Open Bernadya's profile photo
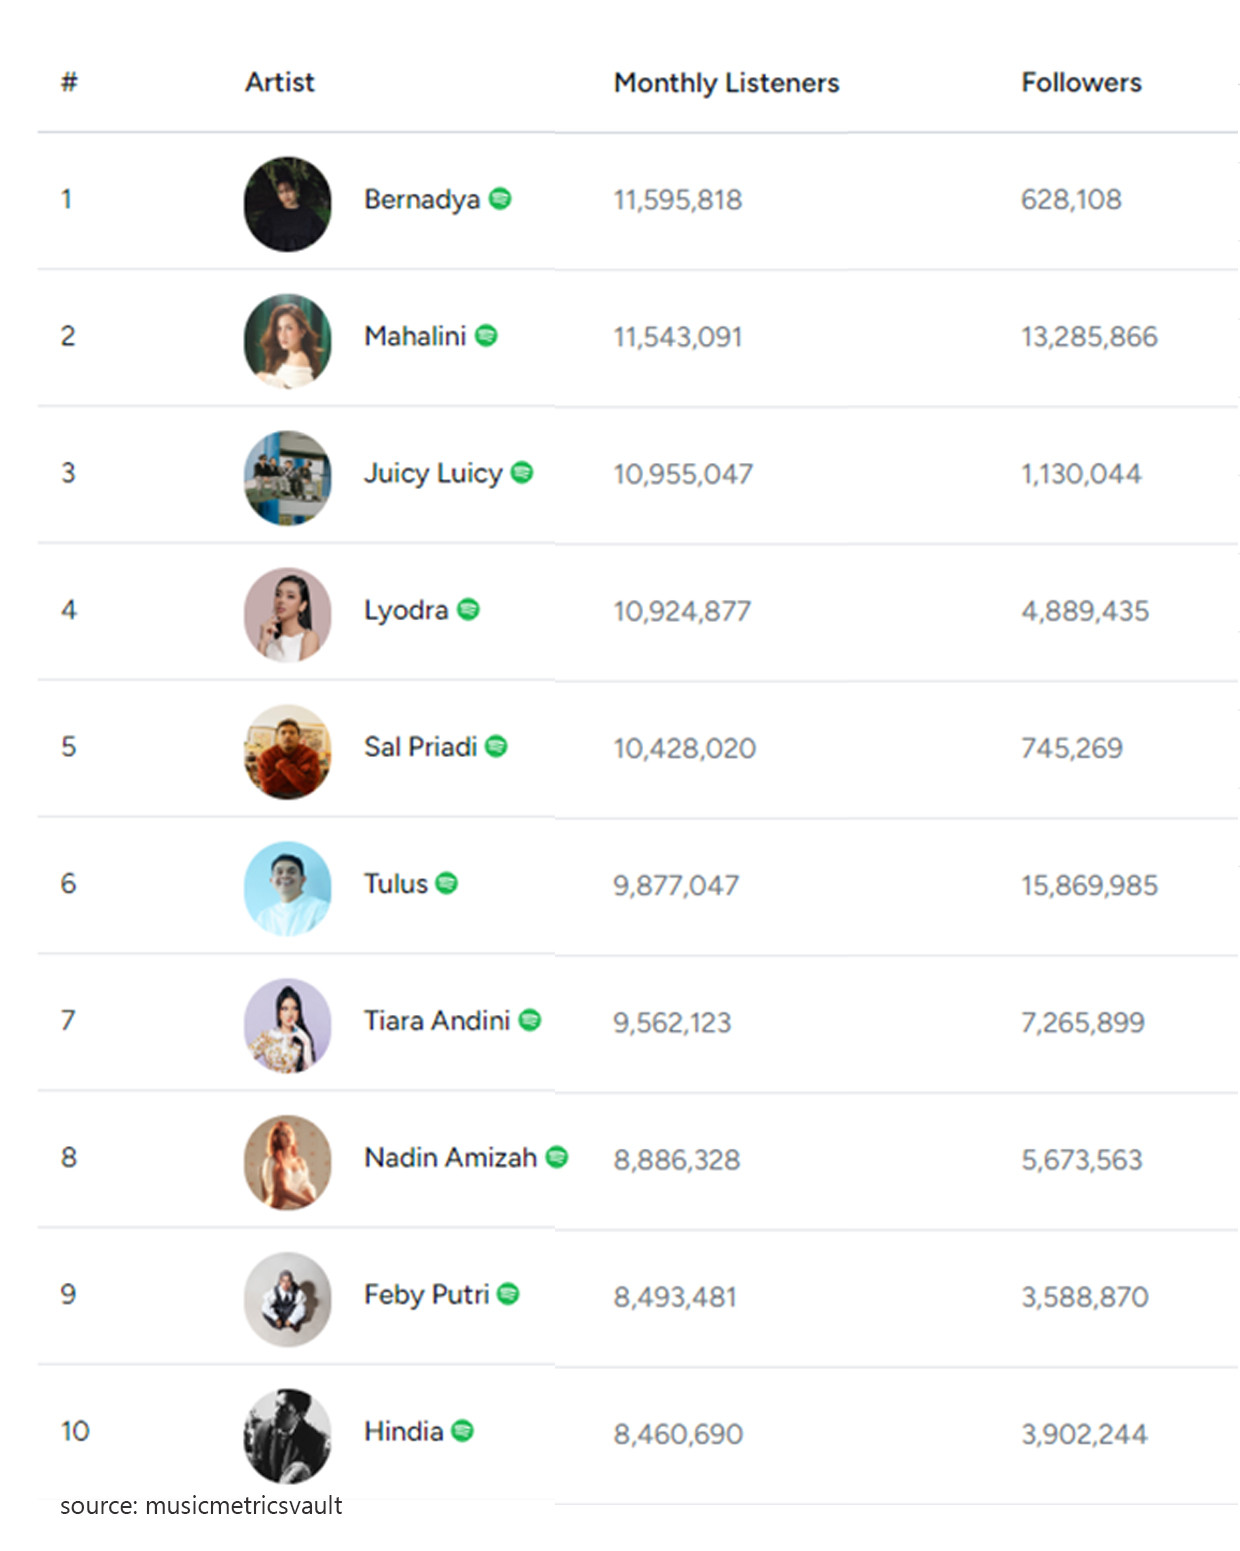Screen dimensions: 1240x1551 pyautogui.click(x=288, y=204)
